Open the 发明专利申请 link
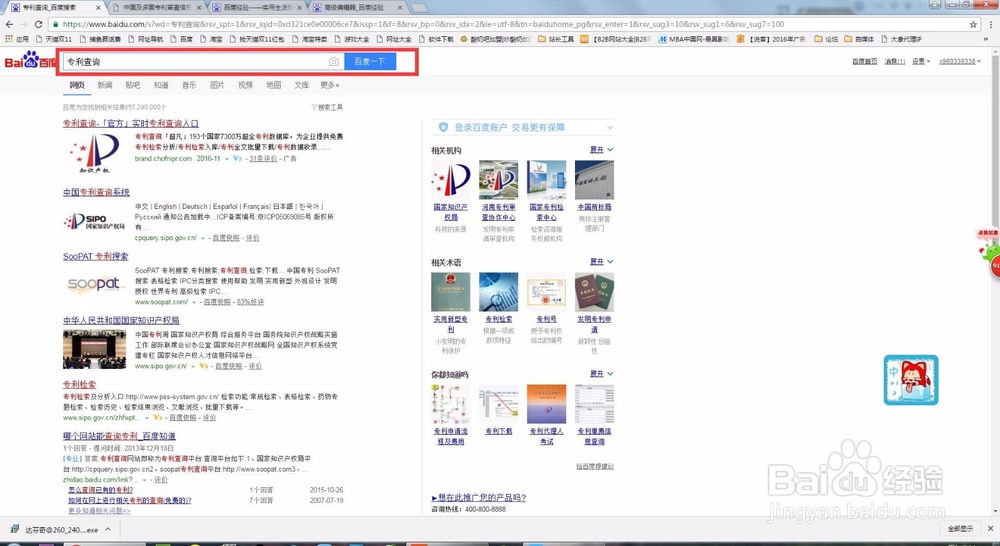 point(594,324)
